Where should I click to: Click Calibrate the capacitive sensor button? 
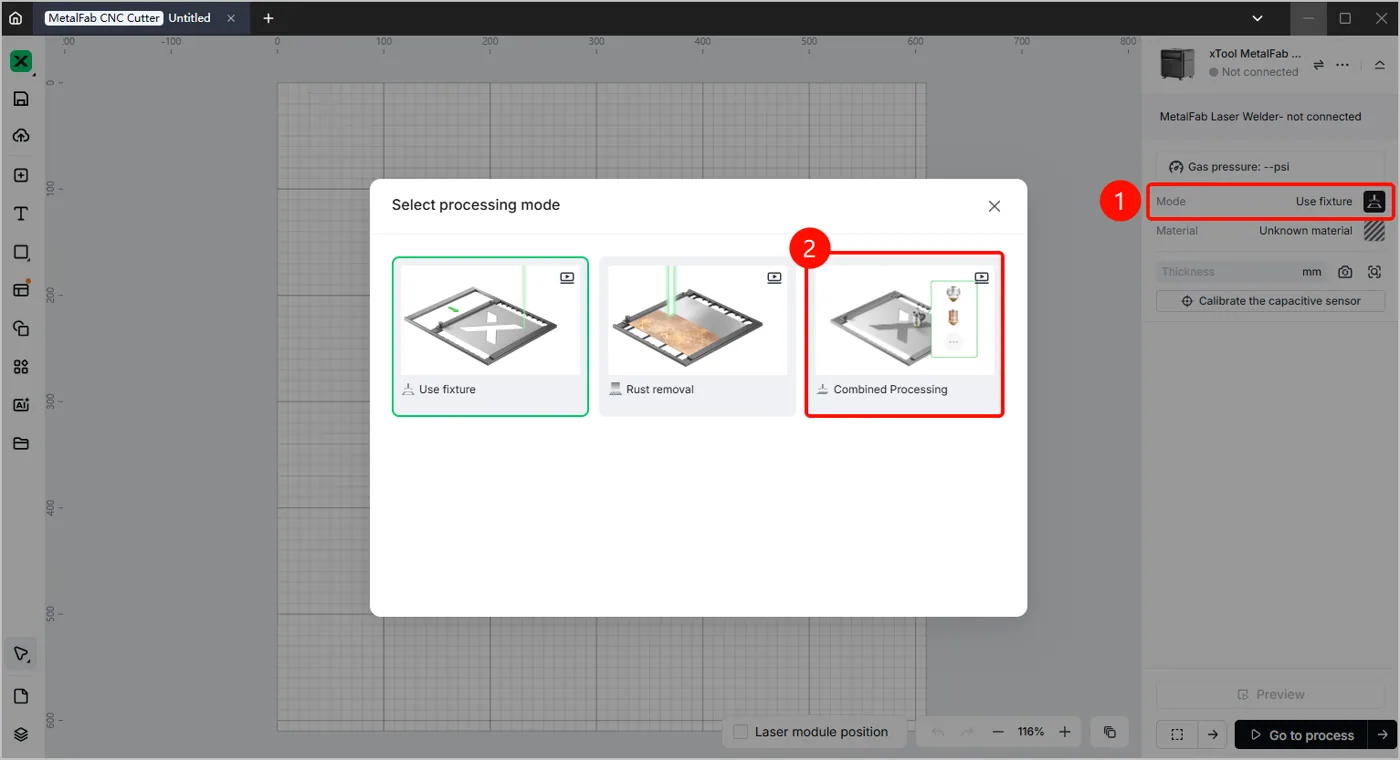click(1270, 301)
